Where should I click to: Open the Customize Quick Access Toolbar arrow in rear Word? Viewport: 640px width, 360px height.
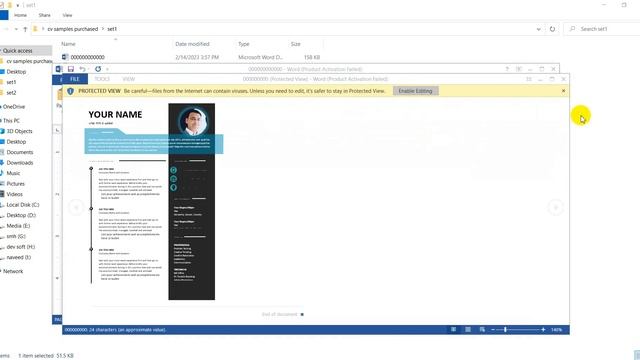(x=107, y=69)
